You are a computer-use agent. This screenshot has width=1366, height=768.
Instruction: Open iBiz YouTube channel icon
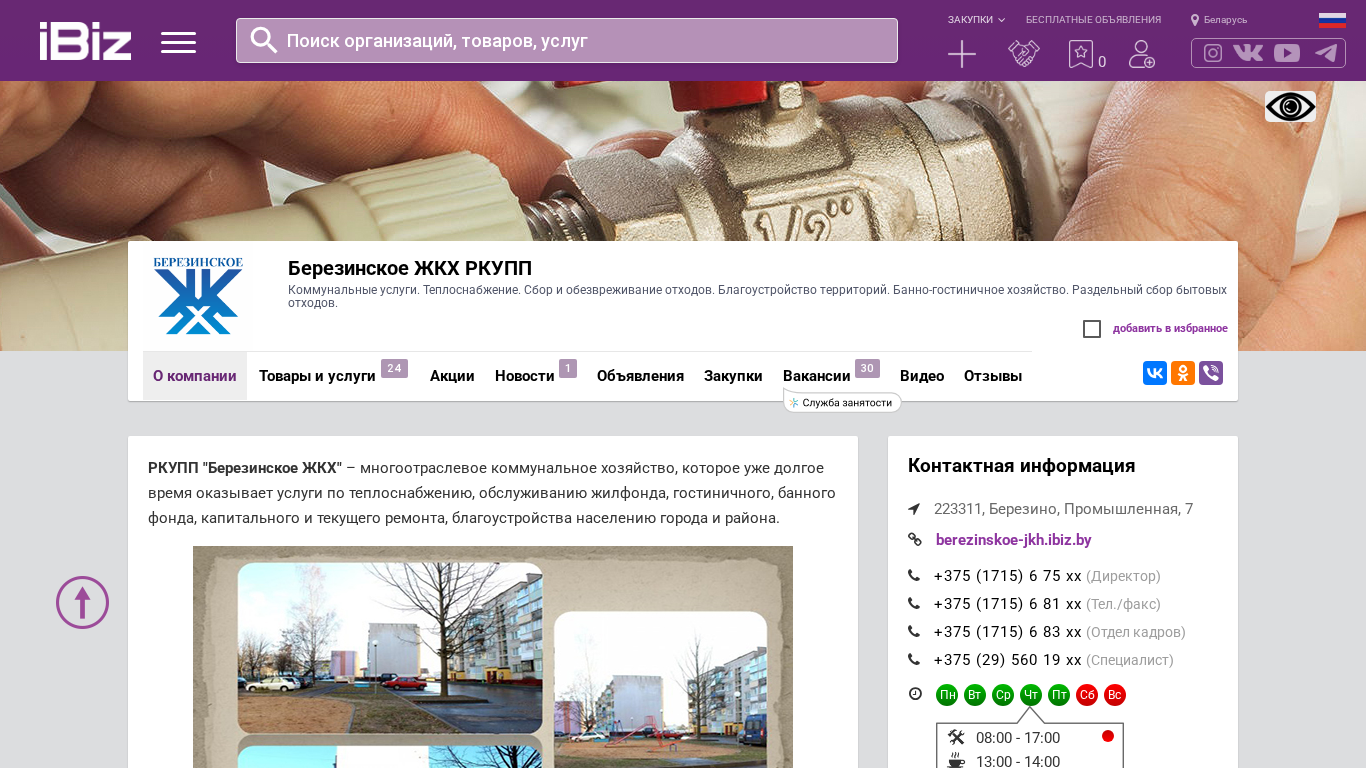pyautogui.click(x=1287, y=53)
